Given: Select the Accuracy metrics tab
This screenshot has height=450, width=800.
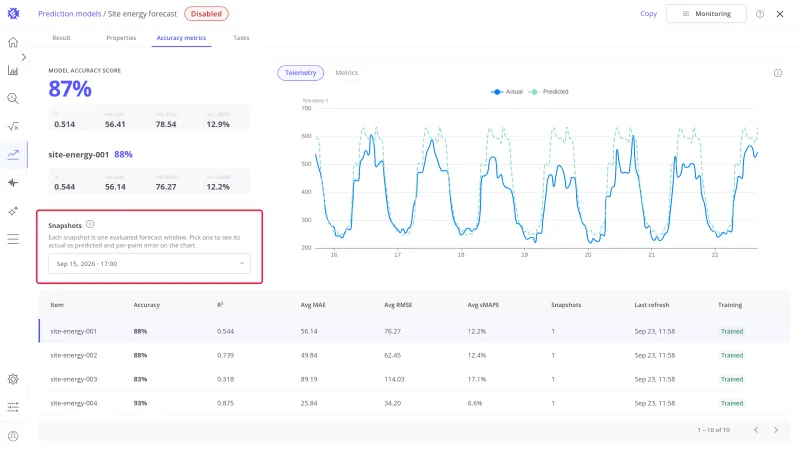Looking at the screenshot, I should click(181, 38).
